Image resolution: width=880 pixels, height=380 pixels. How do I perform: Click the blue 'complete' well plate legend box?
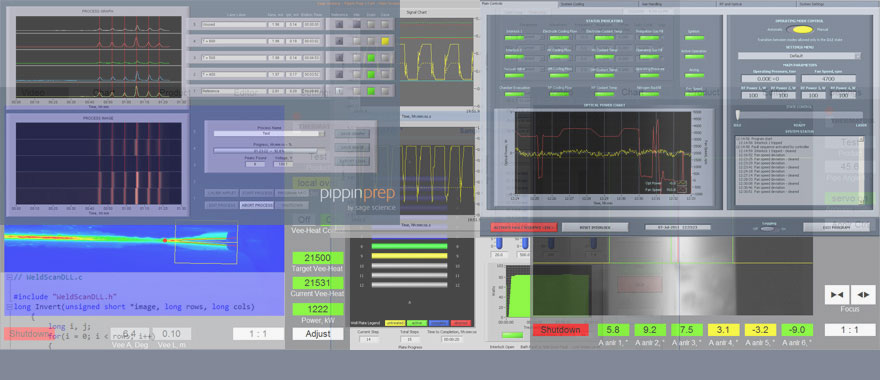tap(439, 323)
